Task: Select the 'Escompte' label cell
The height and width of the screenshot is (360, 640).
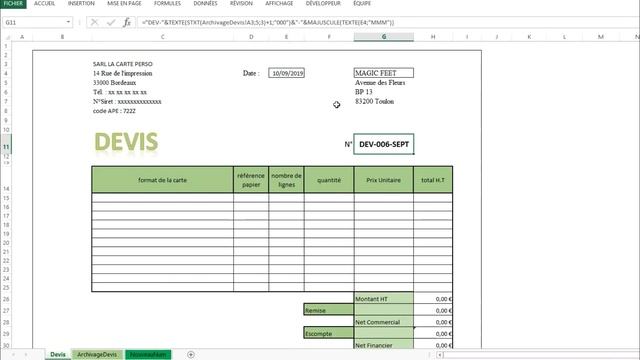Action: tap(329, 333)
